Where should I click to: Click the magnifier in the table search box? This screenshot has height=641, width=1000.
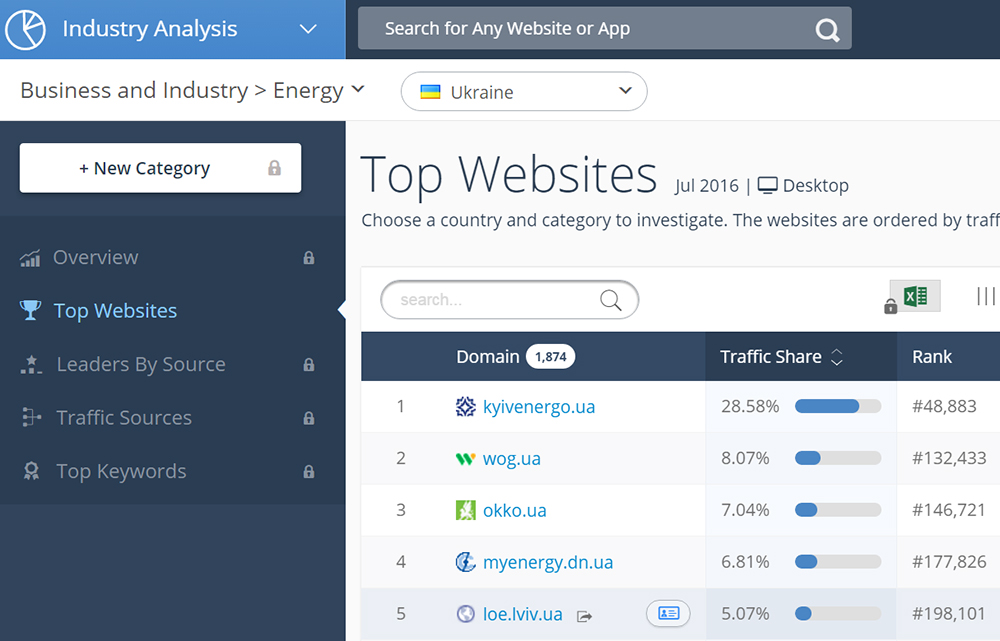pos(610,300)
